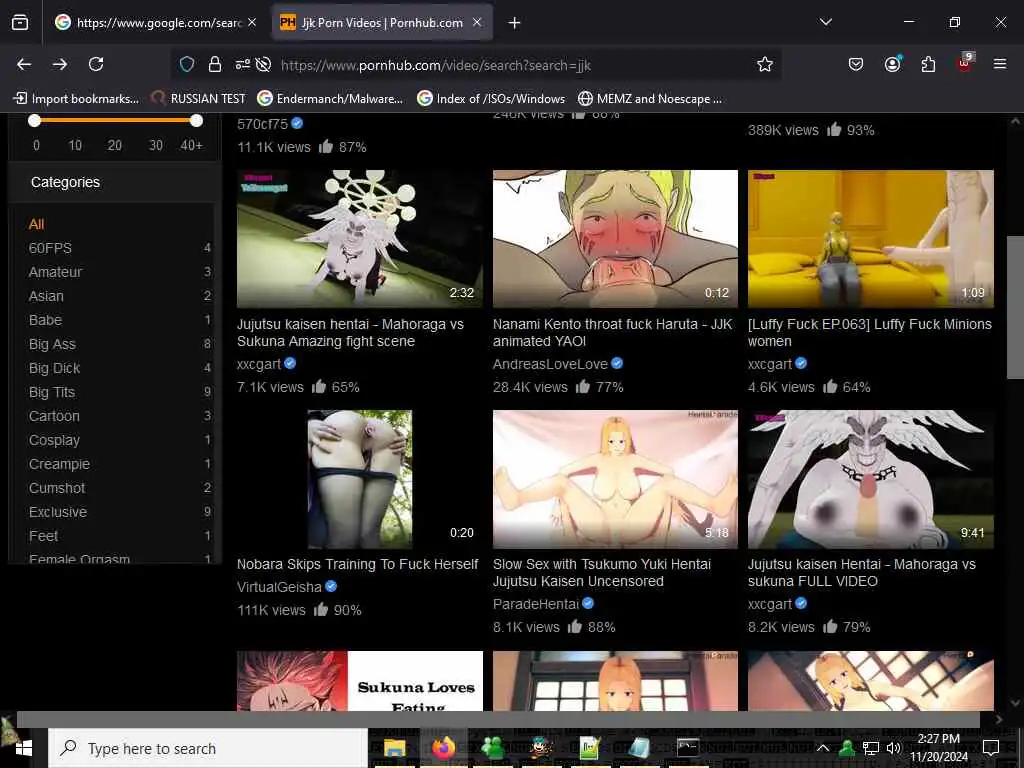Click the left handle of the duration slider

pos(35,120)
